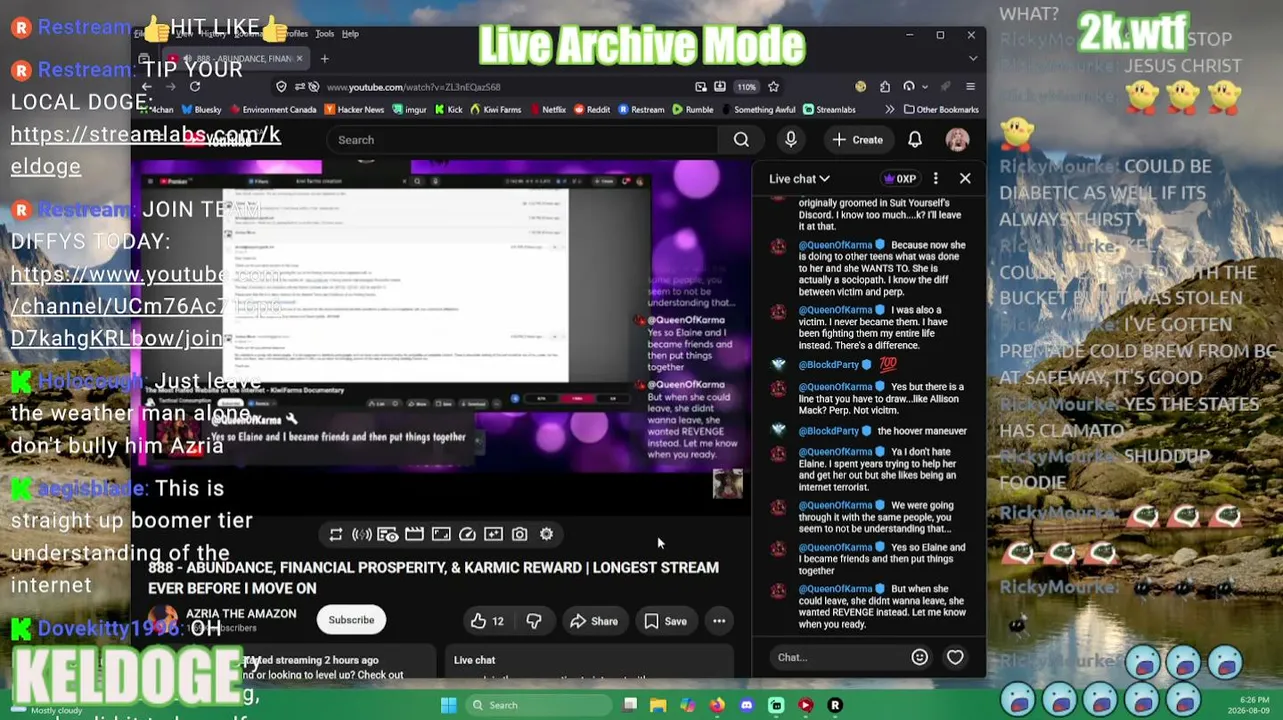This screenshot has height=720, width=1283.
Task: Dislike the video with thumbs down
Action: pos(534,621)
